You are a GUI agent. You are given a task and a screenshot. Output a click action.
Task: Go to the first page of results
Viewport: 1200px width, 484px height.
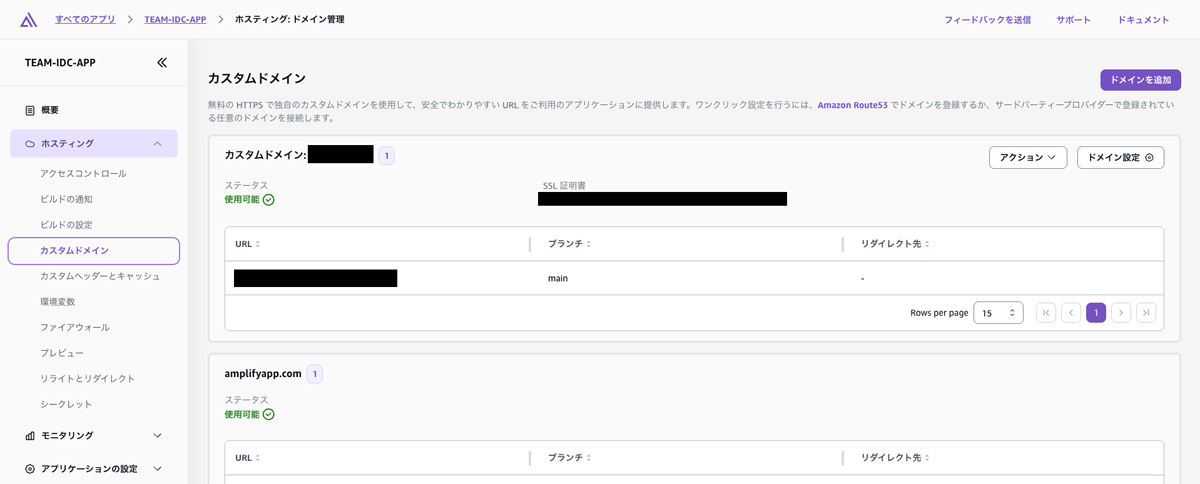[1046, 313]
